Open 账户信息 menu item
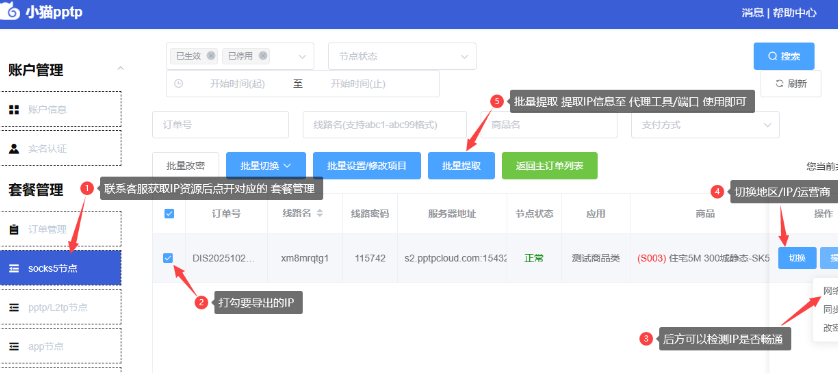This screenshot has width=838, height=373. [60, 110]
